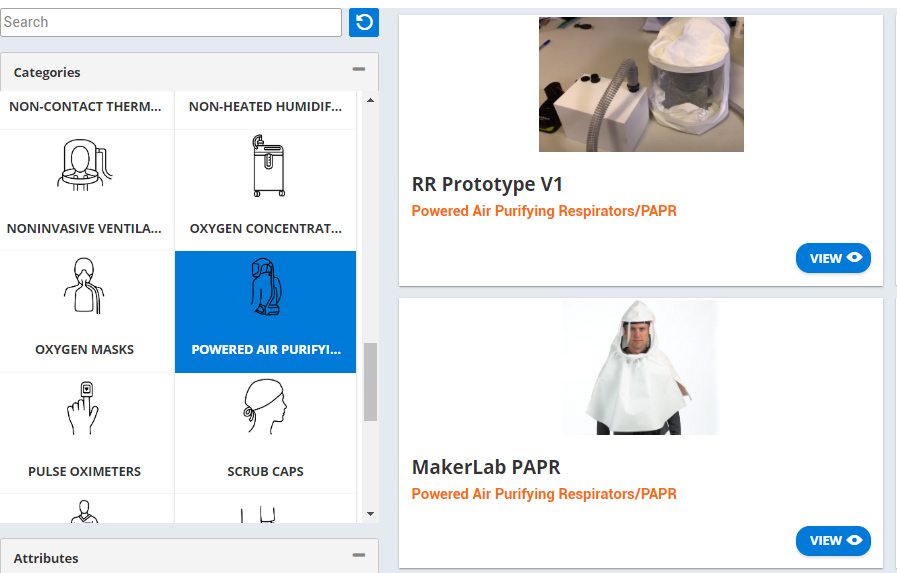Click the SCRUB CAPS label
The width and height of the screenshot is (897, 573).
(265, 472)
